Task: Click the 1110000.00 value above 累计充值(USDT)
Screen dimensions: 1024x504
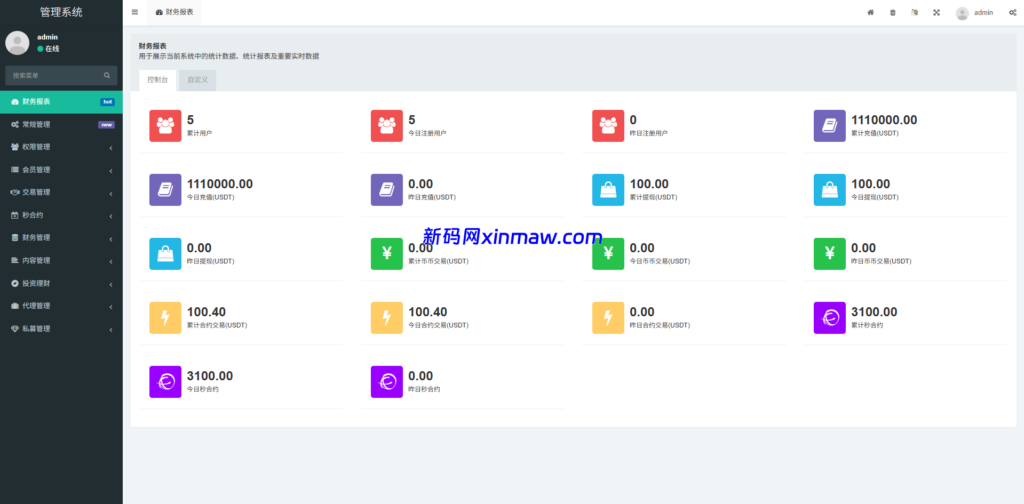Action: pyautogui.click(x=884, y=120)
